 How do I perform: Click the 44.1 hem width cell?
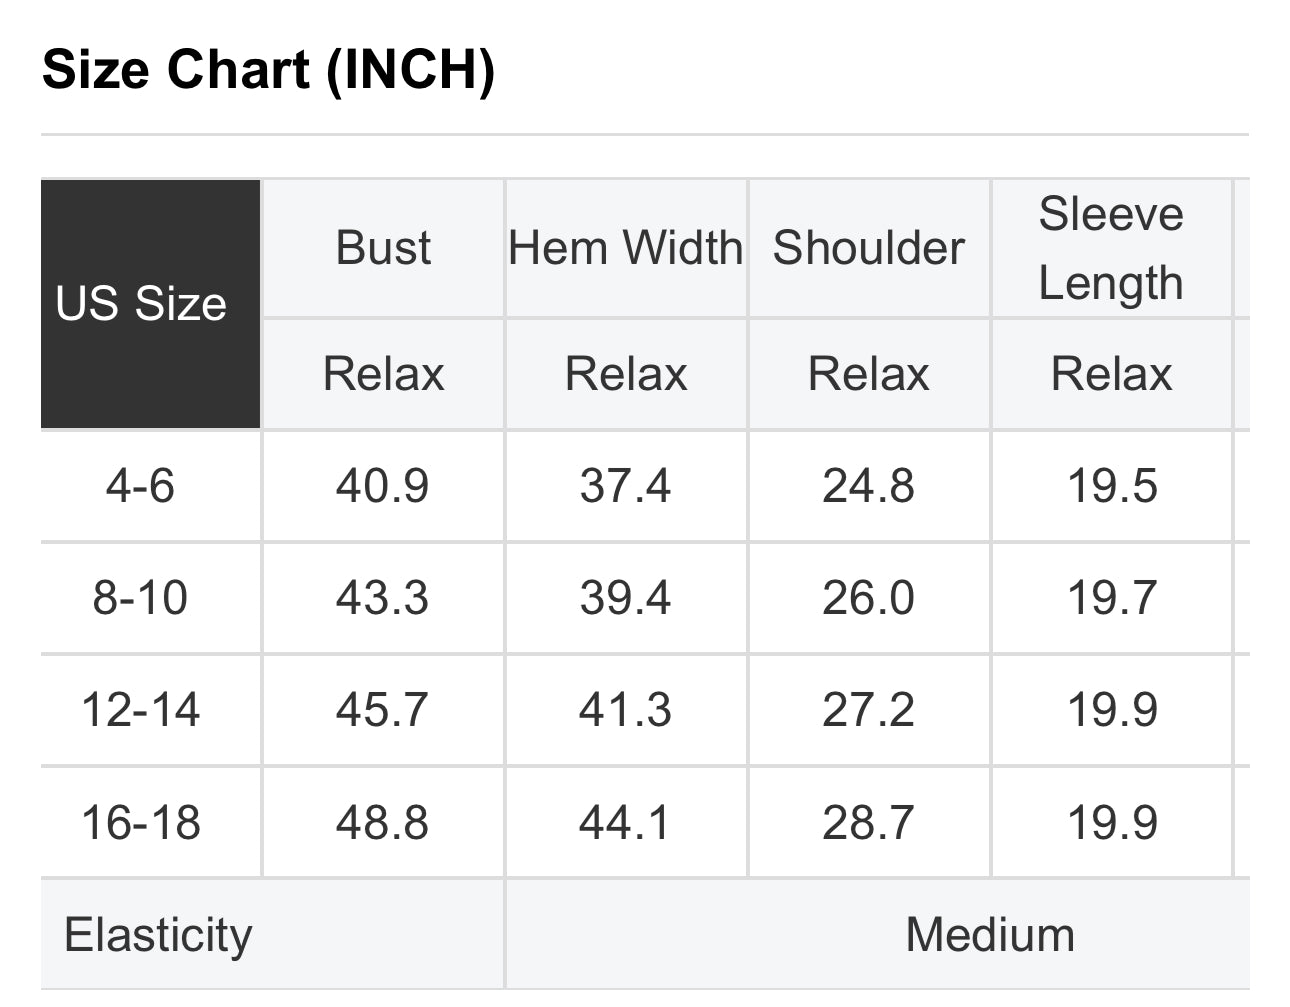[625, 822]
